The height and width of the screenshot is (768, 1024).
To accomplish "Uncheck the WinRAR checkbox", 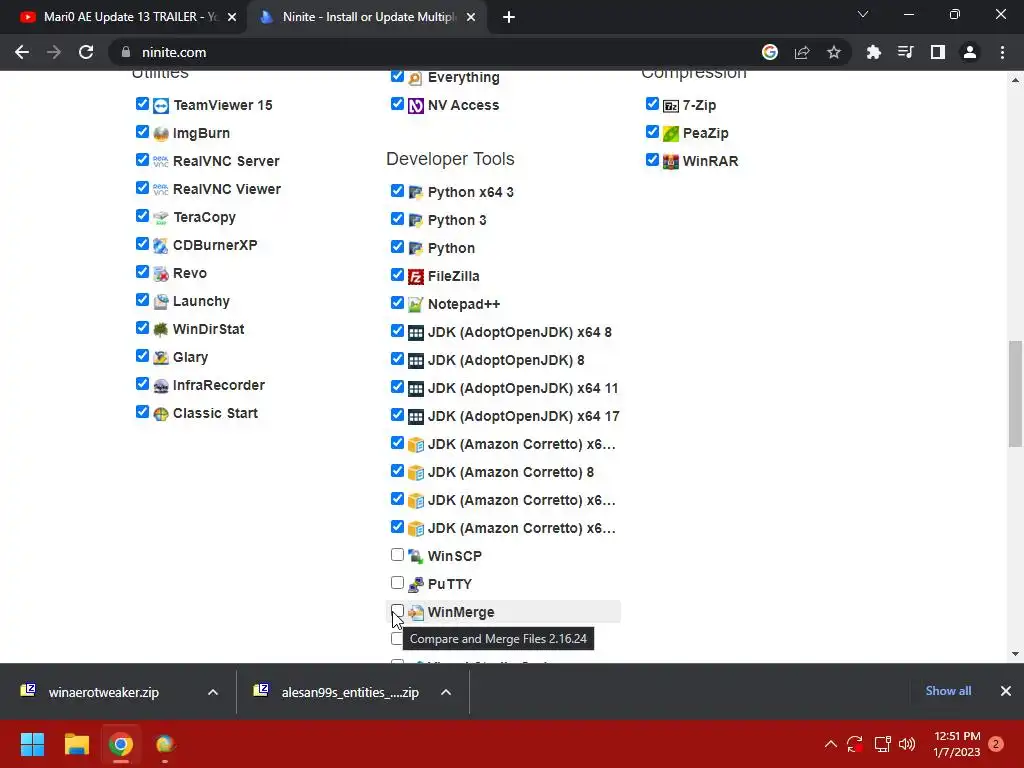I will [x=652, y=160].
